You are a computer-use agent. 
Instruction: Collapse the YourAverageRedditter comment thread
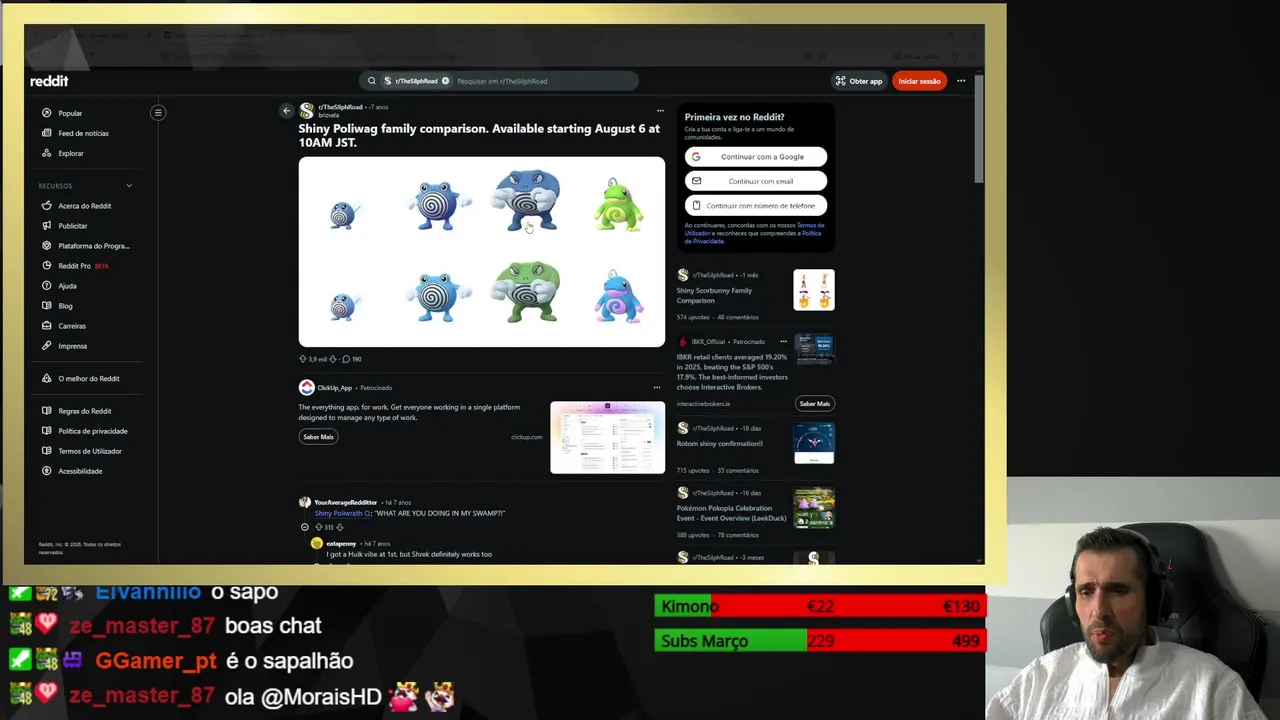305,527
